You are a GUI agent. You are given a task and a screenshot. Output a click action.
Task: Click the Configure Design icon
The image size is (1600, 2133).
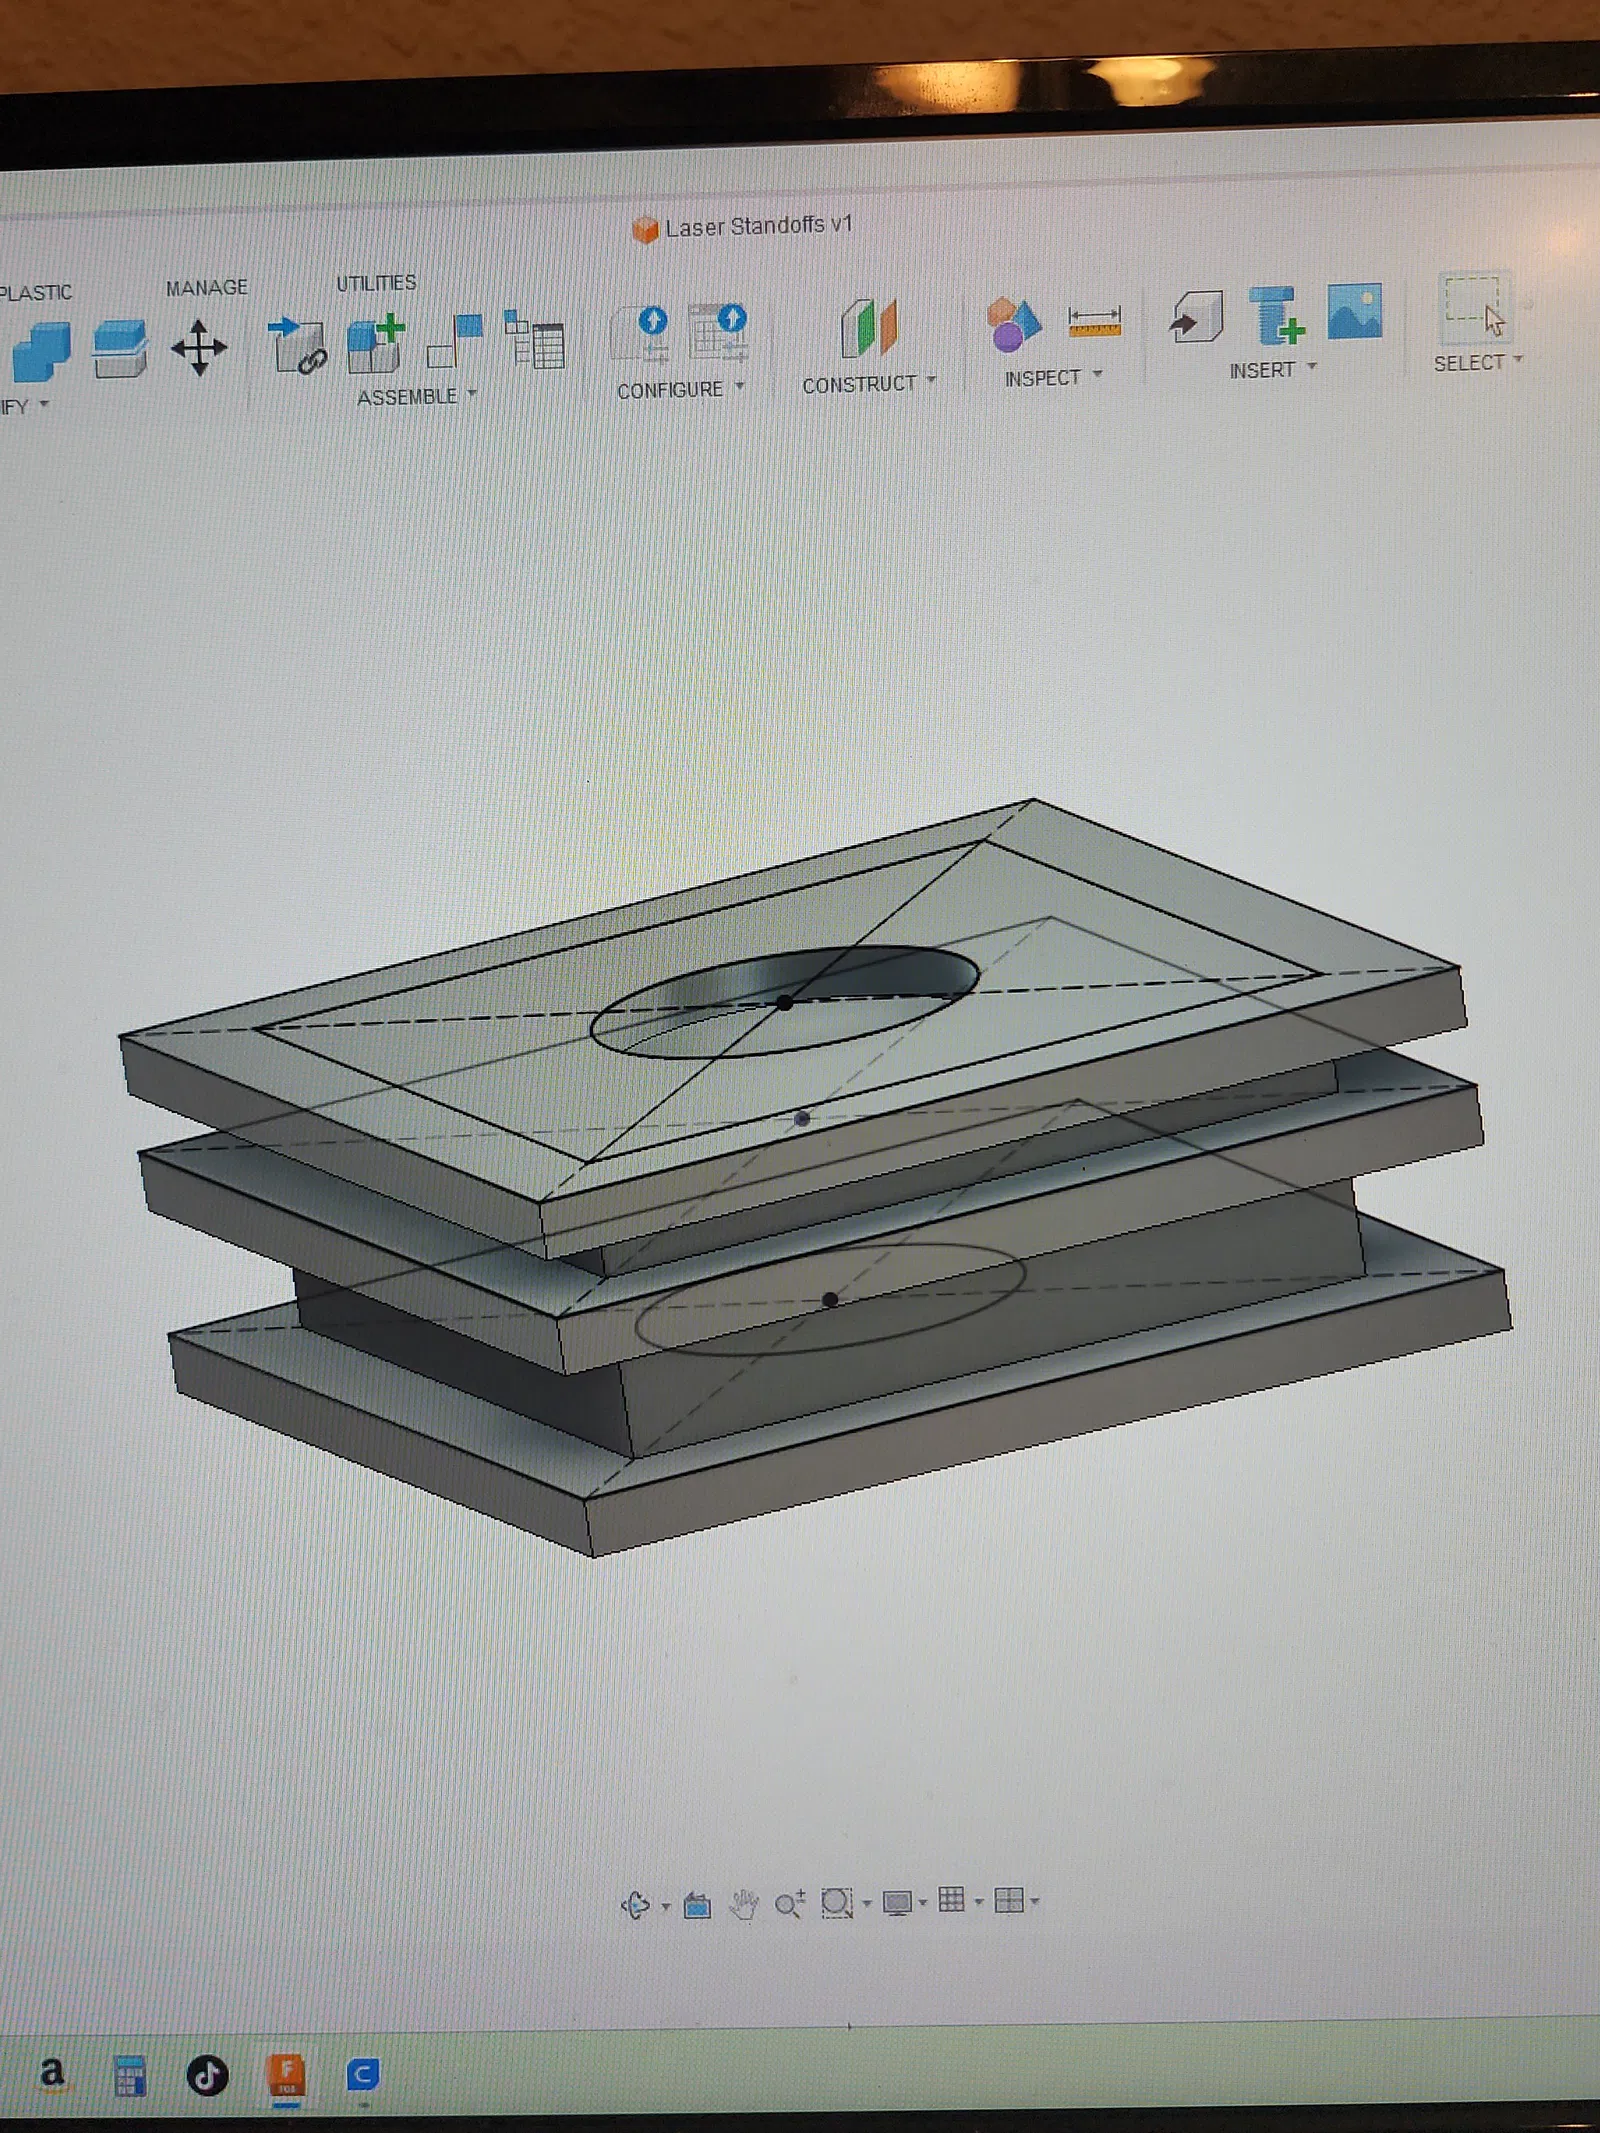(640, 333)
